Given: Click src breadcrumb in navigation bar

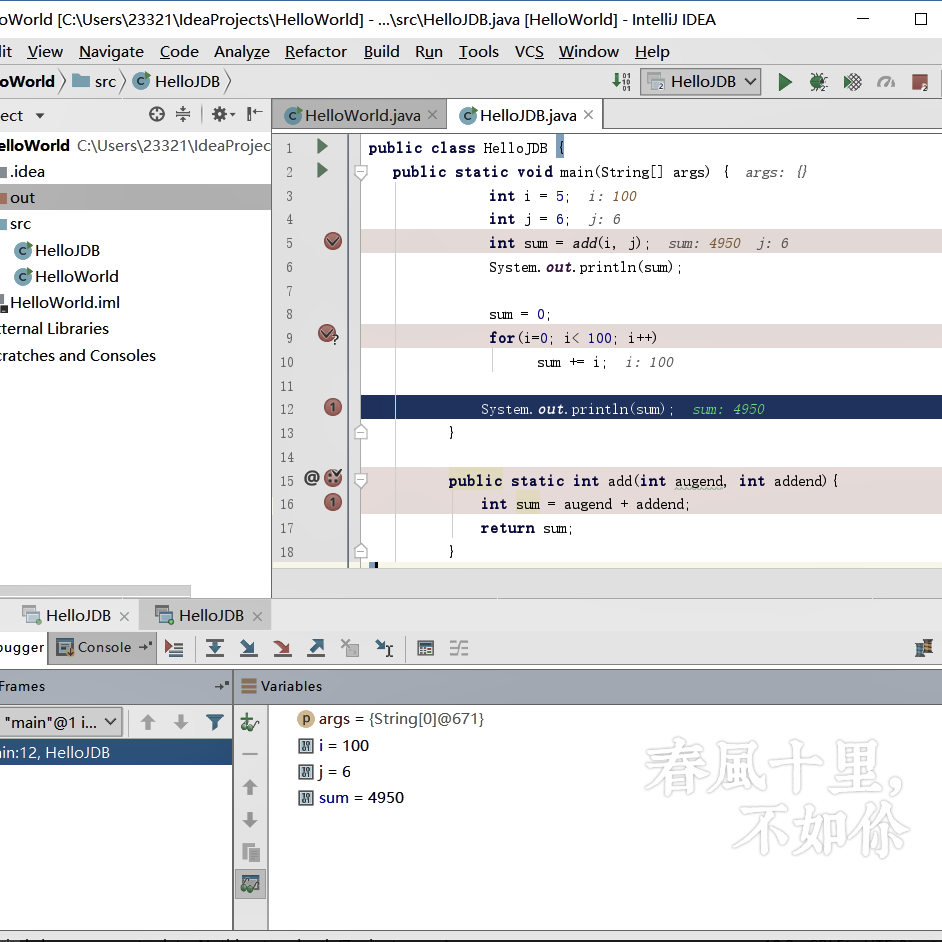Looking at the screenshot, I should click(94, 82).
